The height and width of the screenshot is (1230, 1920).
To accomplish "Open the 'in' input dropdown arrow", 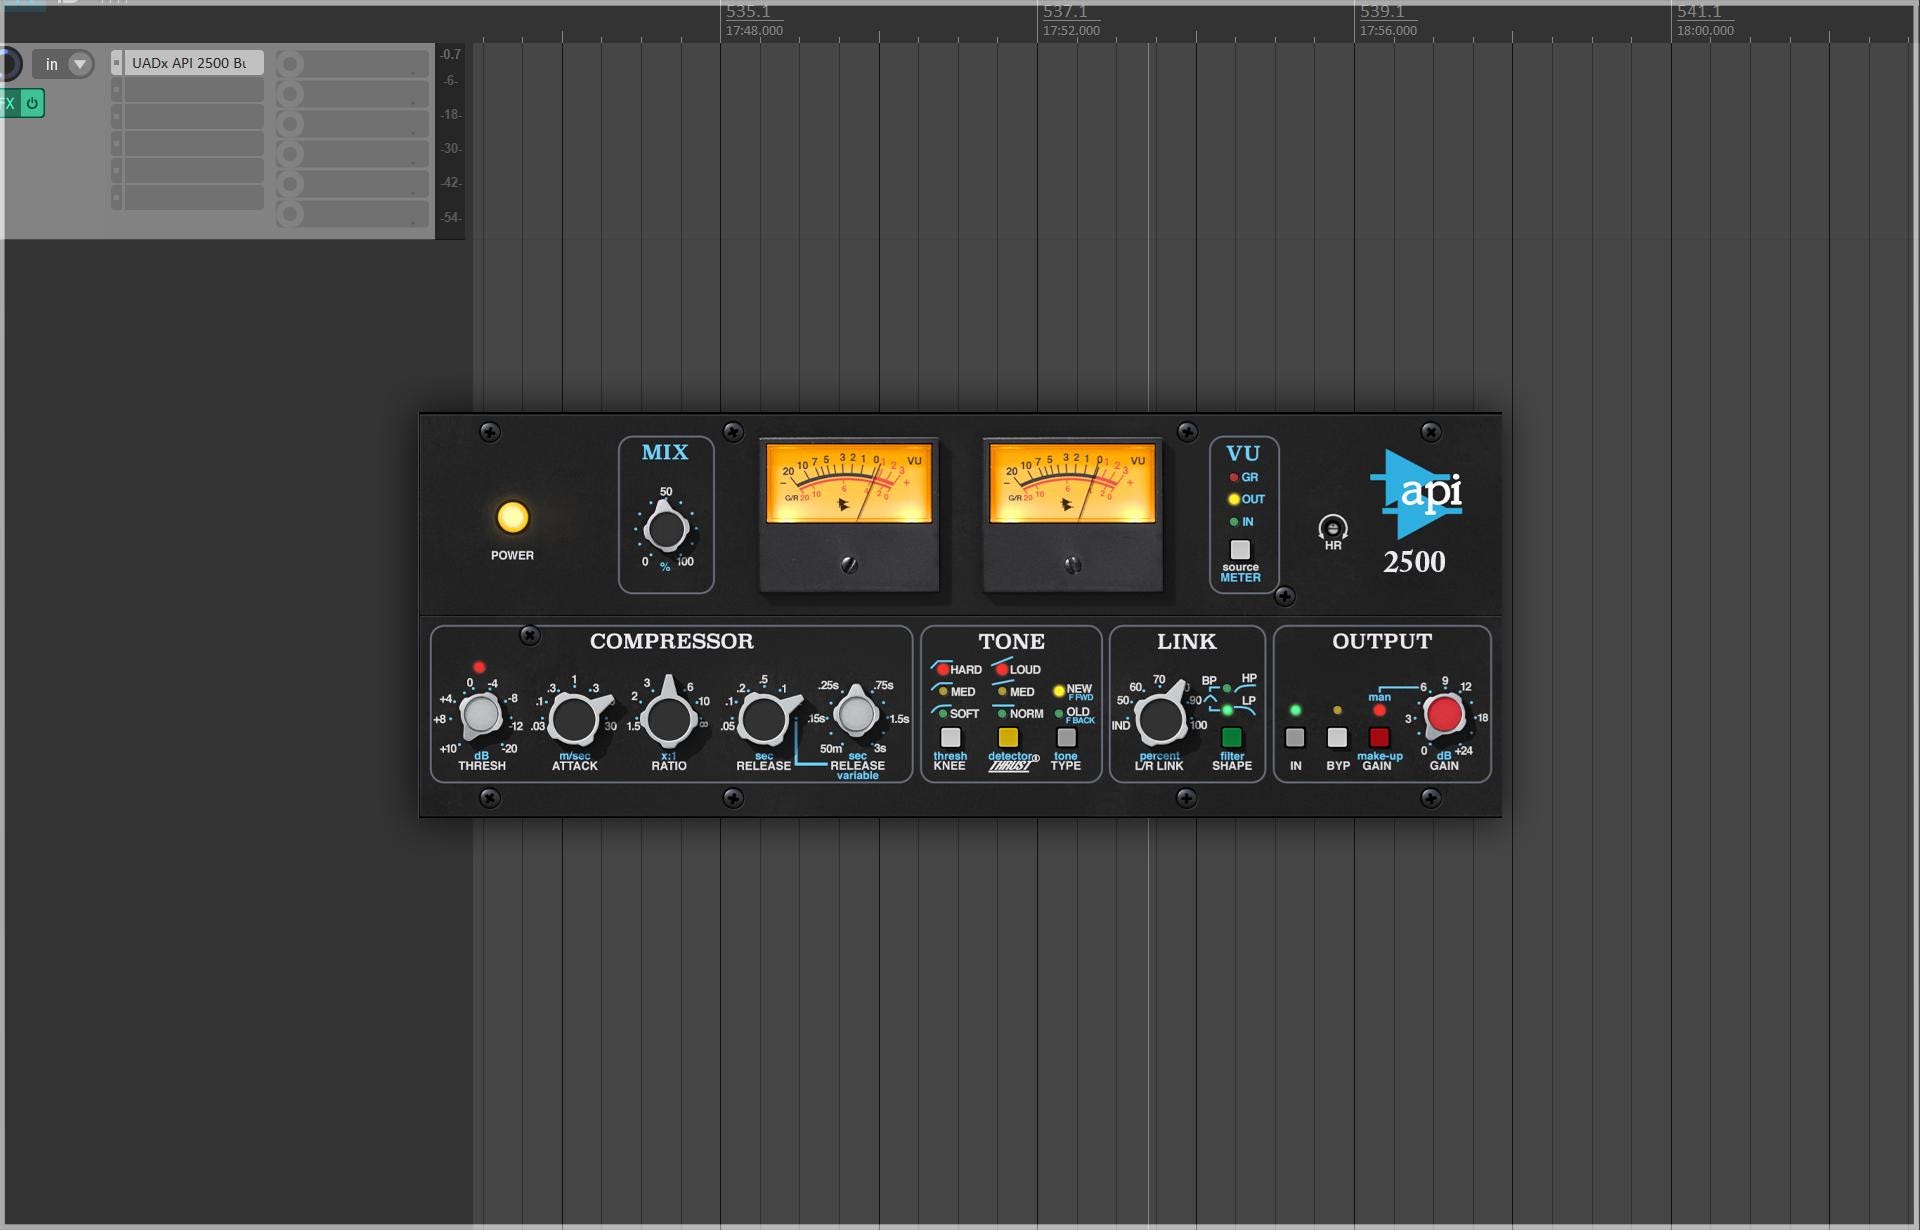I will coord(80,64).
